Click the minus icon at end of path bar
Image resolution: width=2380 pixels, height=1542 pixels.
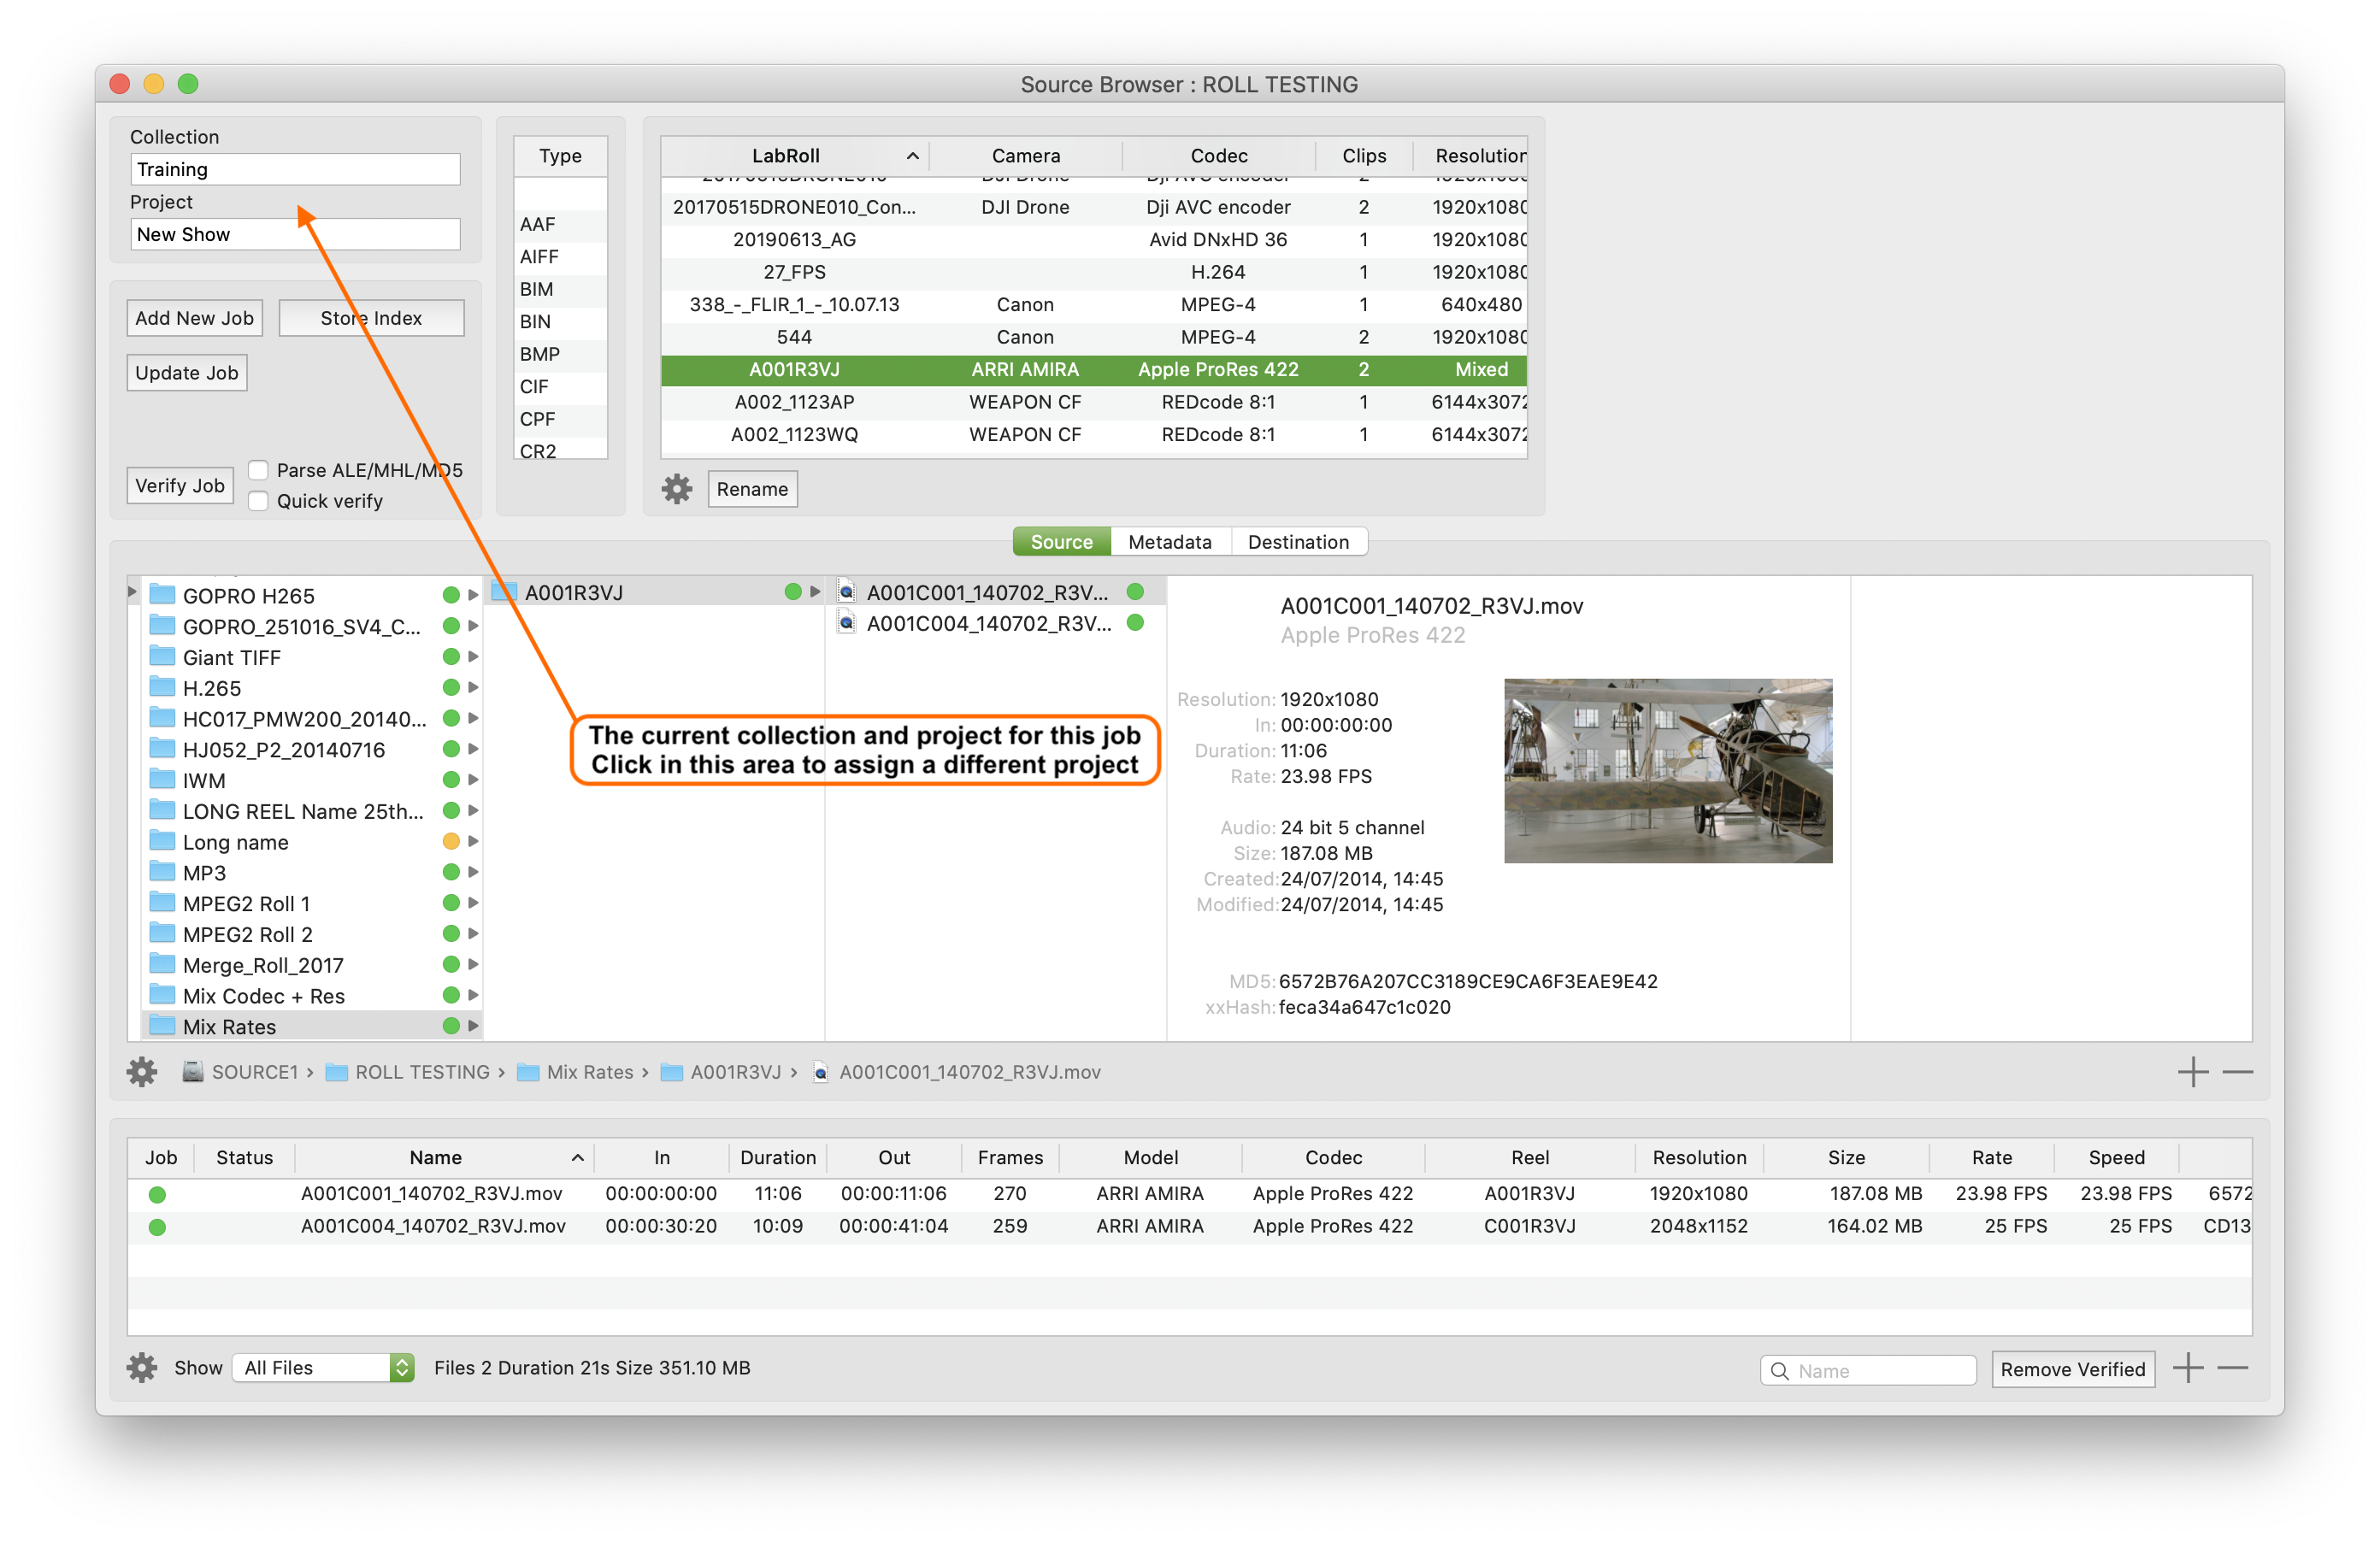2237,1072
